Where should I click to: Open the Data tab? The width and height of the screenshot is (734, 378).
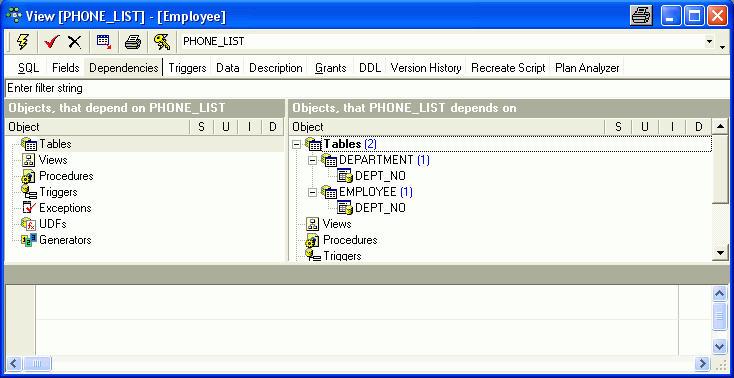228,68
